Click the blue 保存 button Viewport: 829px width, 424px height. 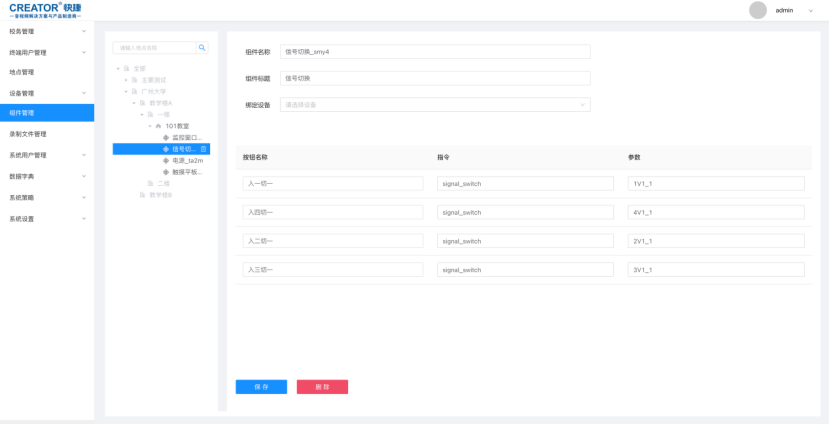click(261, 386)
